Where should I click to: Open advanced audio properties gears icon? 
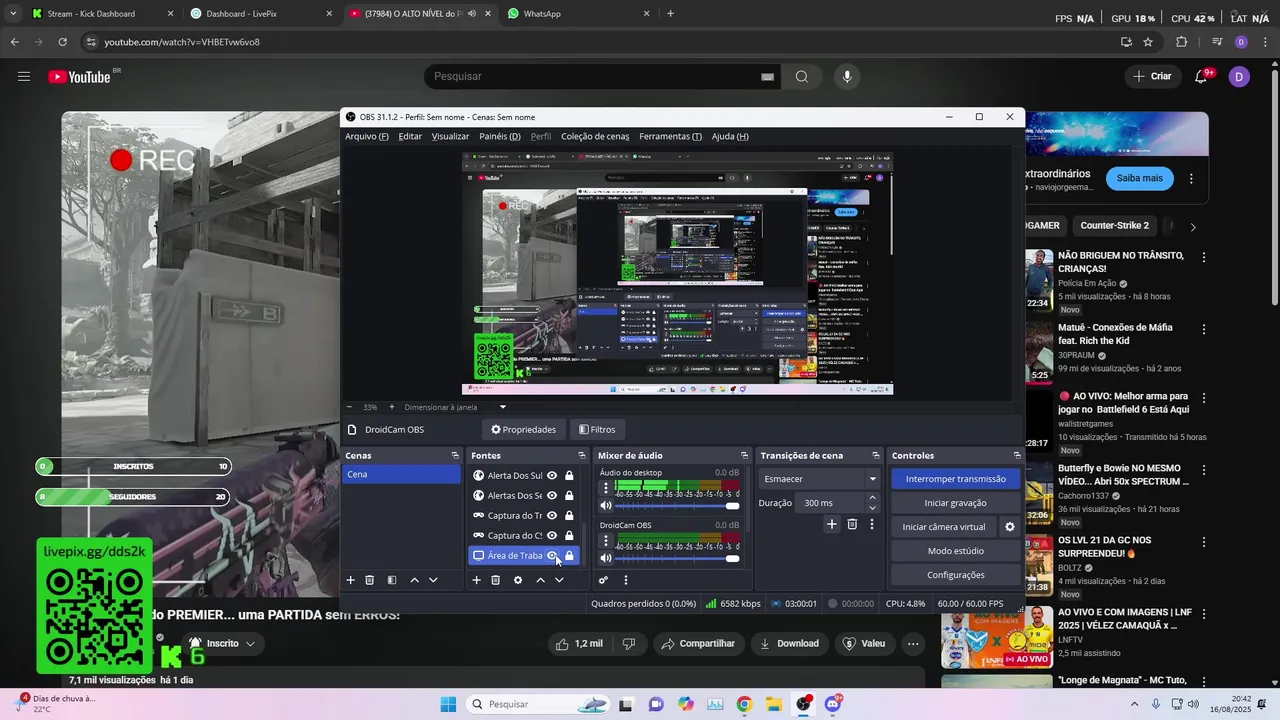click(603, 580)
